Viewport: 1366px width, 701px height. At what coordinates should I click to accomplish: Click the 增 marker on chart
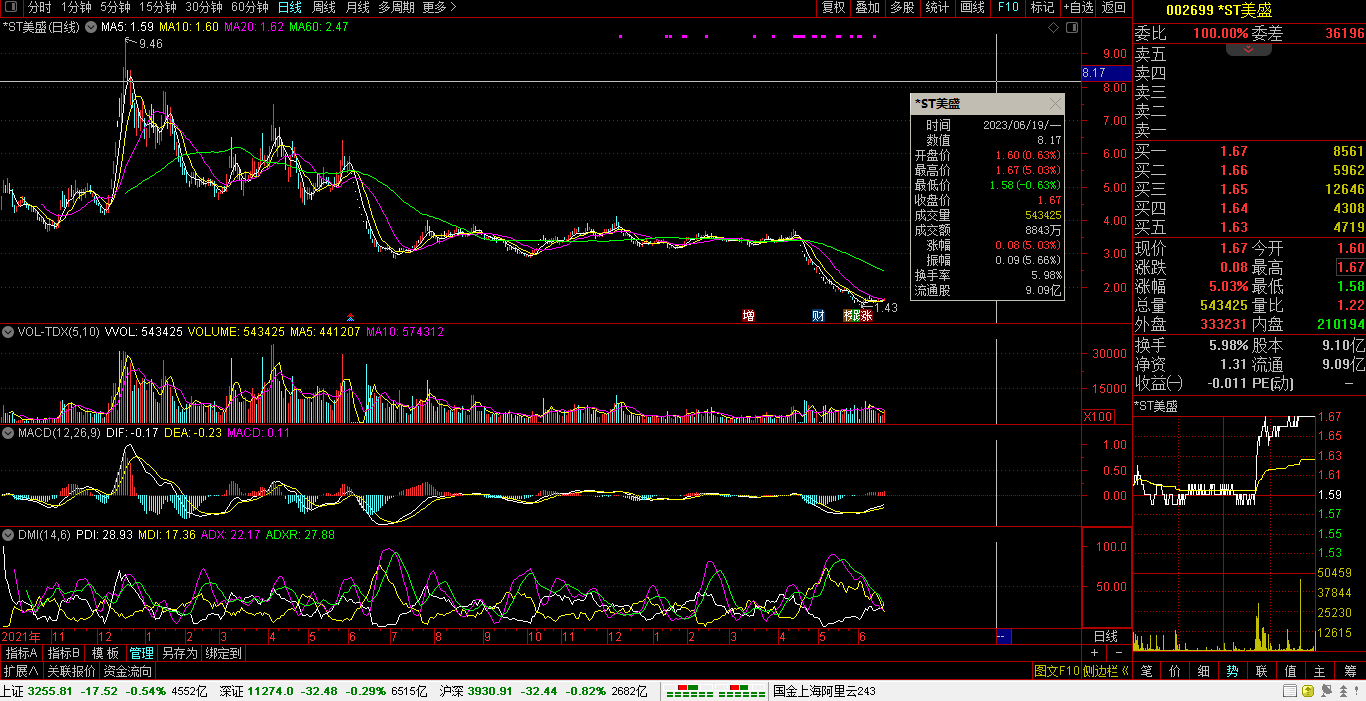coord(748,316)
